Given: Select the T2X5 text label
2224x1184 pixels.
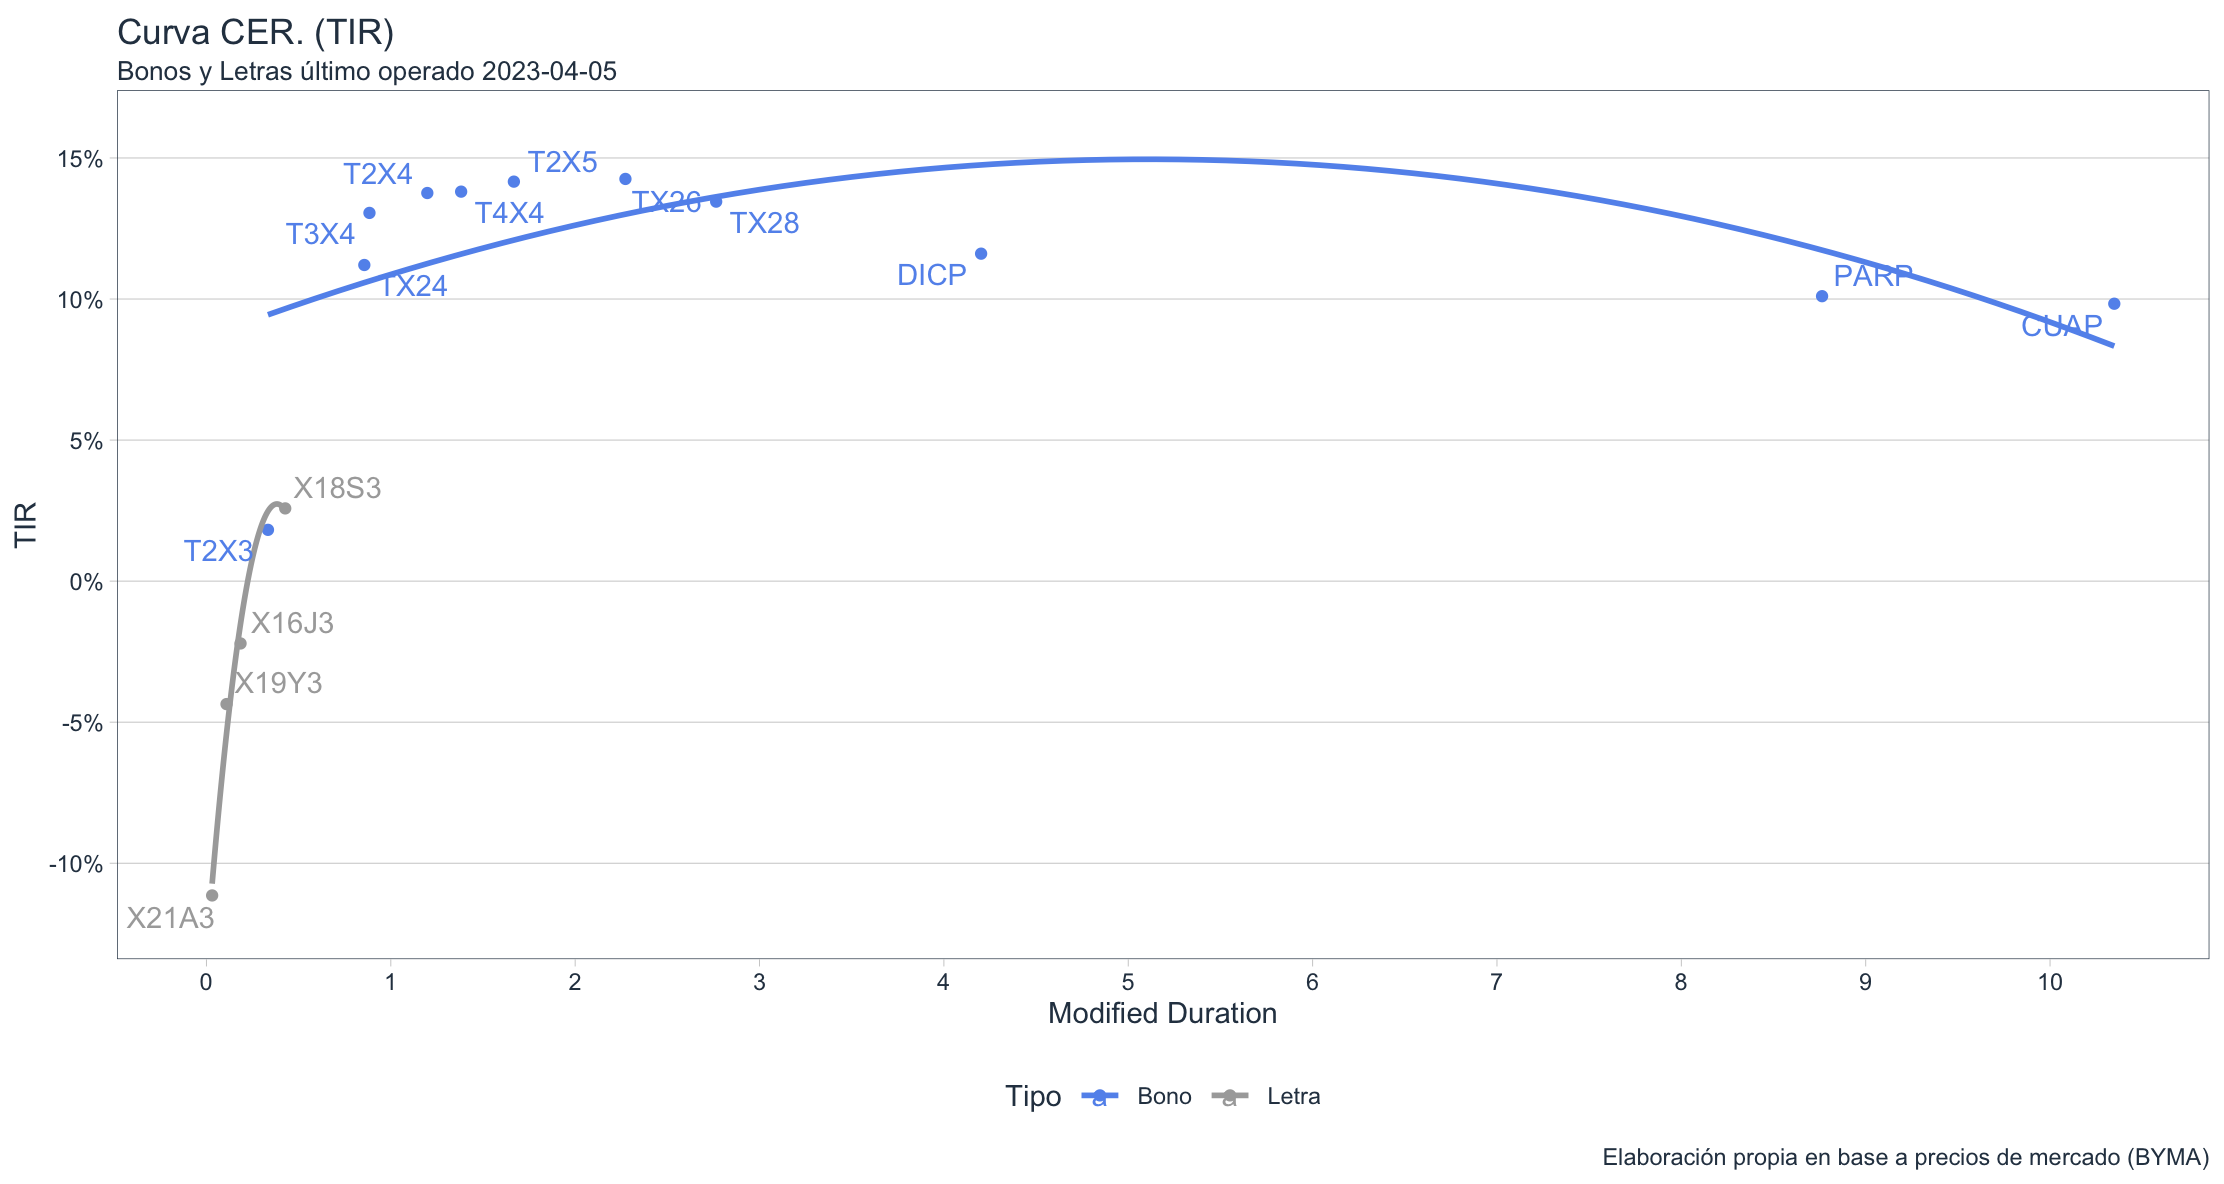Looking at the screenshot, I should pos(562,162).
